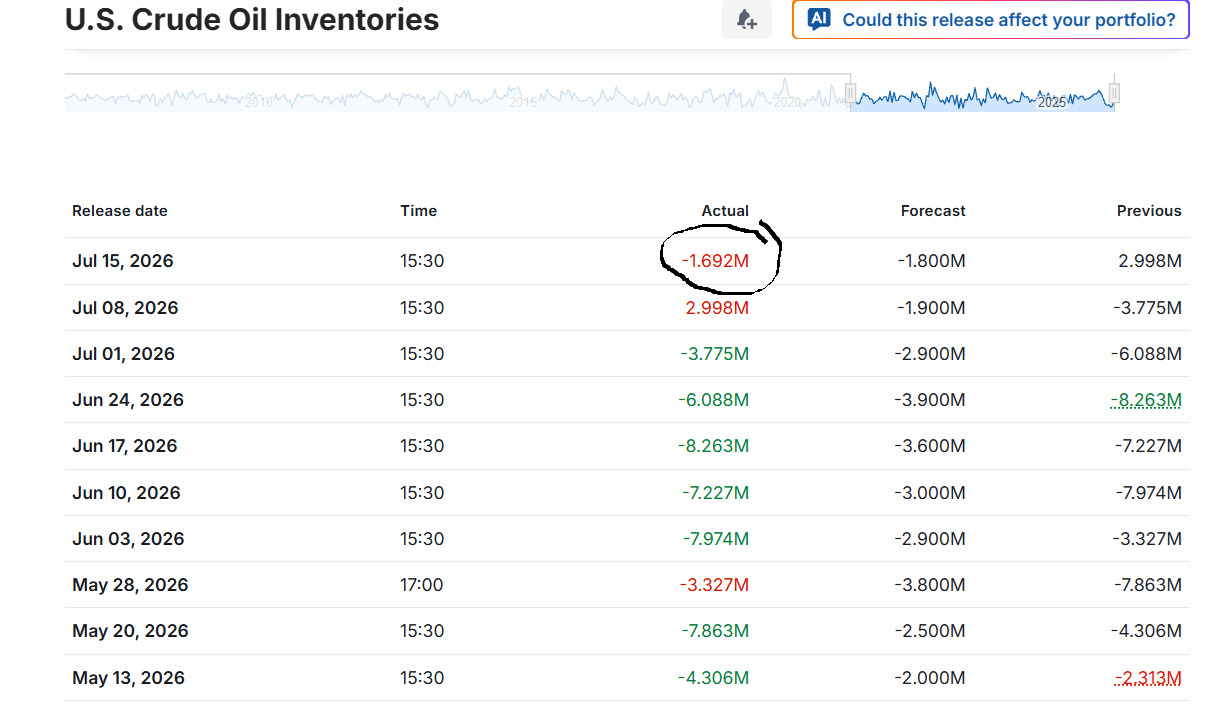
Task: Click the left range handle on the chart navigator
Action: pyautogui.click(x=850, y=94)
